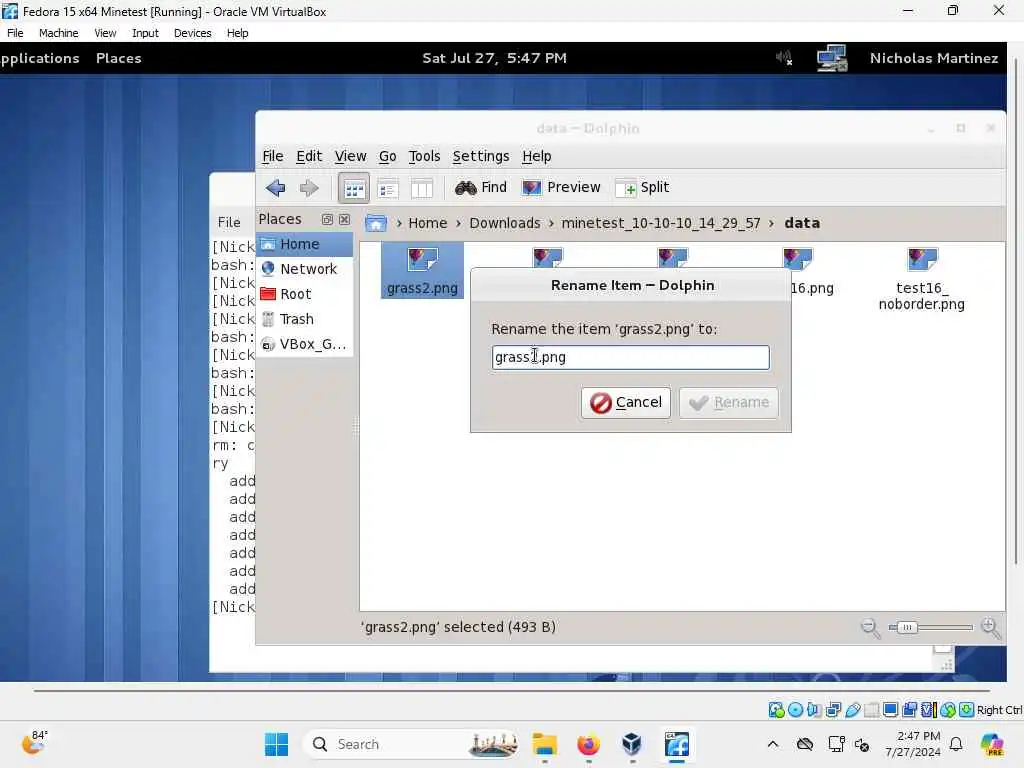Open File Explorer from taskbar
The width and height of the screenshot is (1024, 768).
544,744
